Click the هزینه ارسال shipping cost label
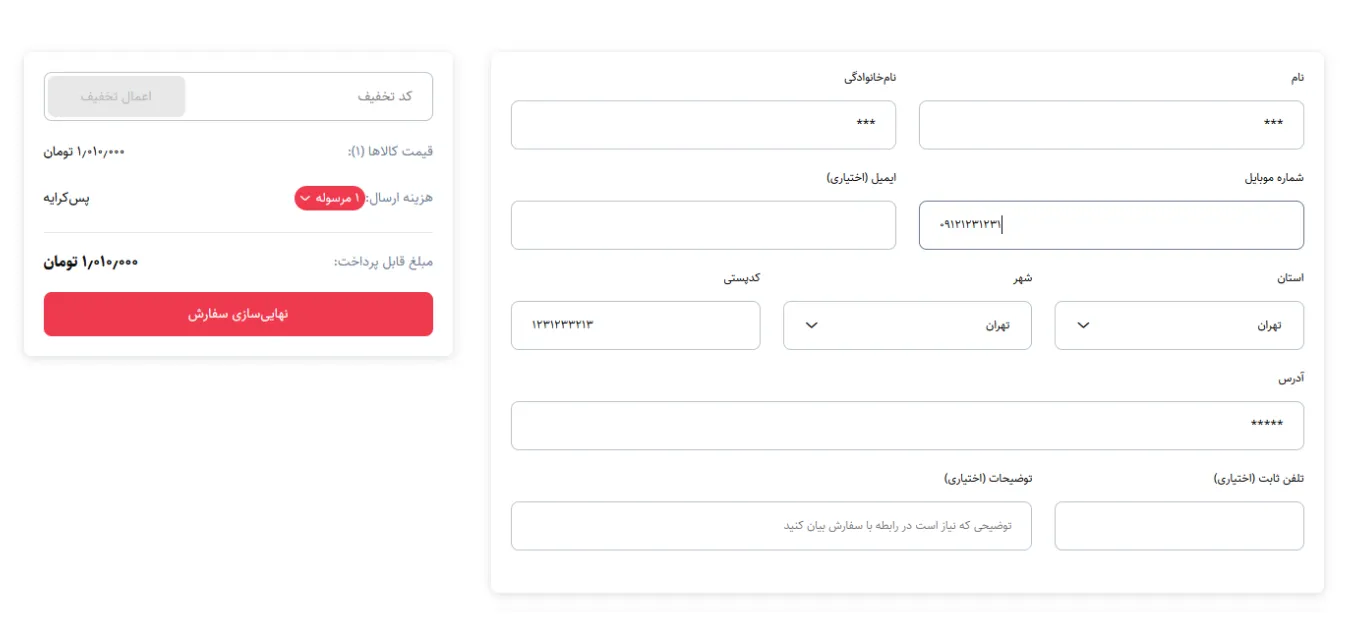1349x624 pixels. point(400,198)
